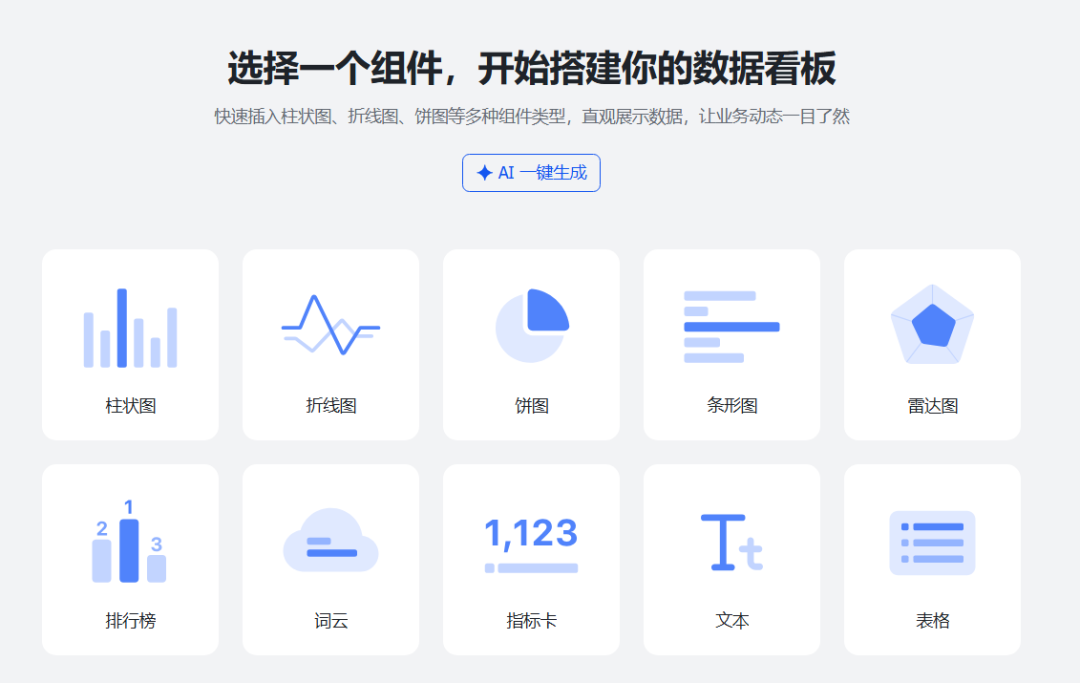
Task: Select the 文本 (text) component icon
Action: point(732,537)
